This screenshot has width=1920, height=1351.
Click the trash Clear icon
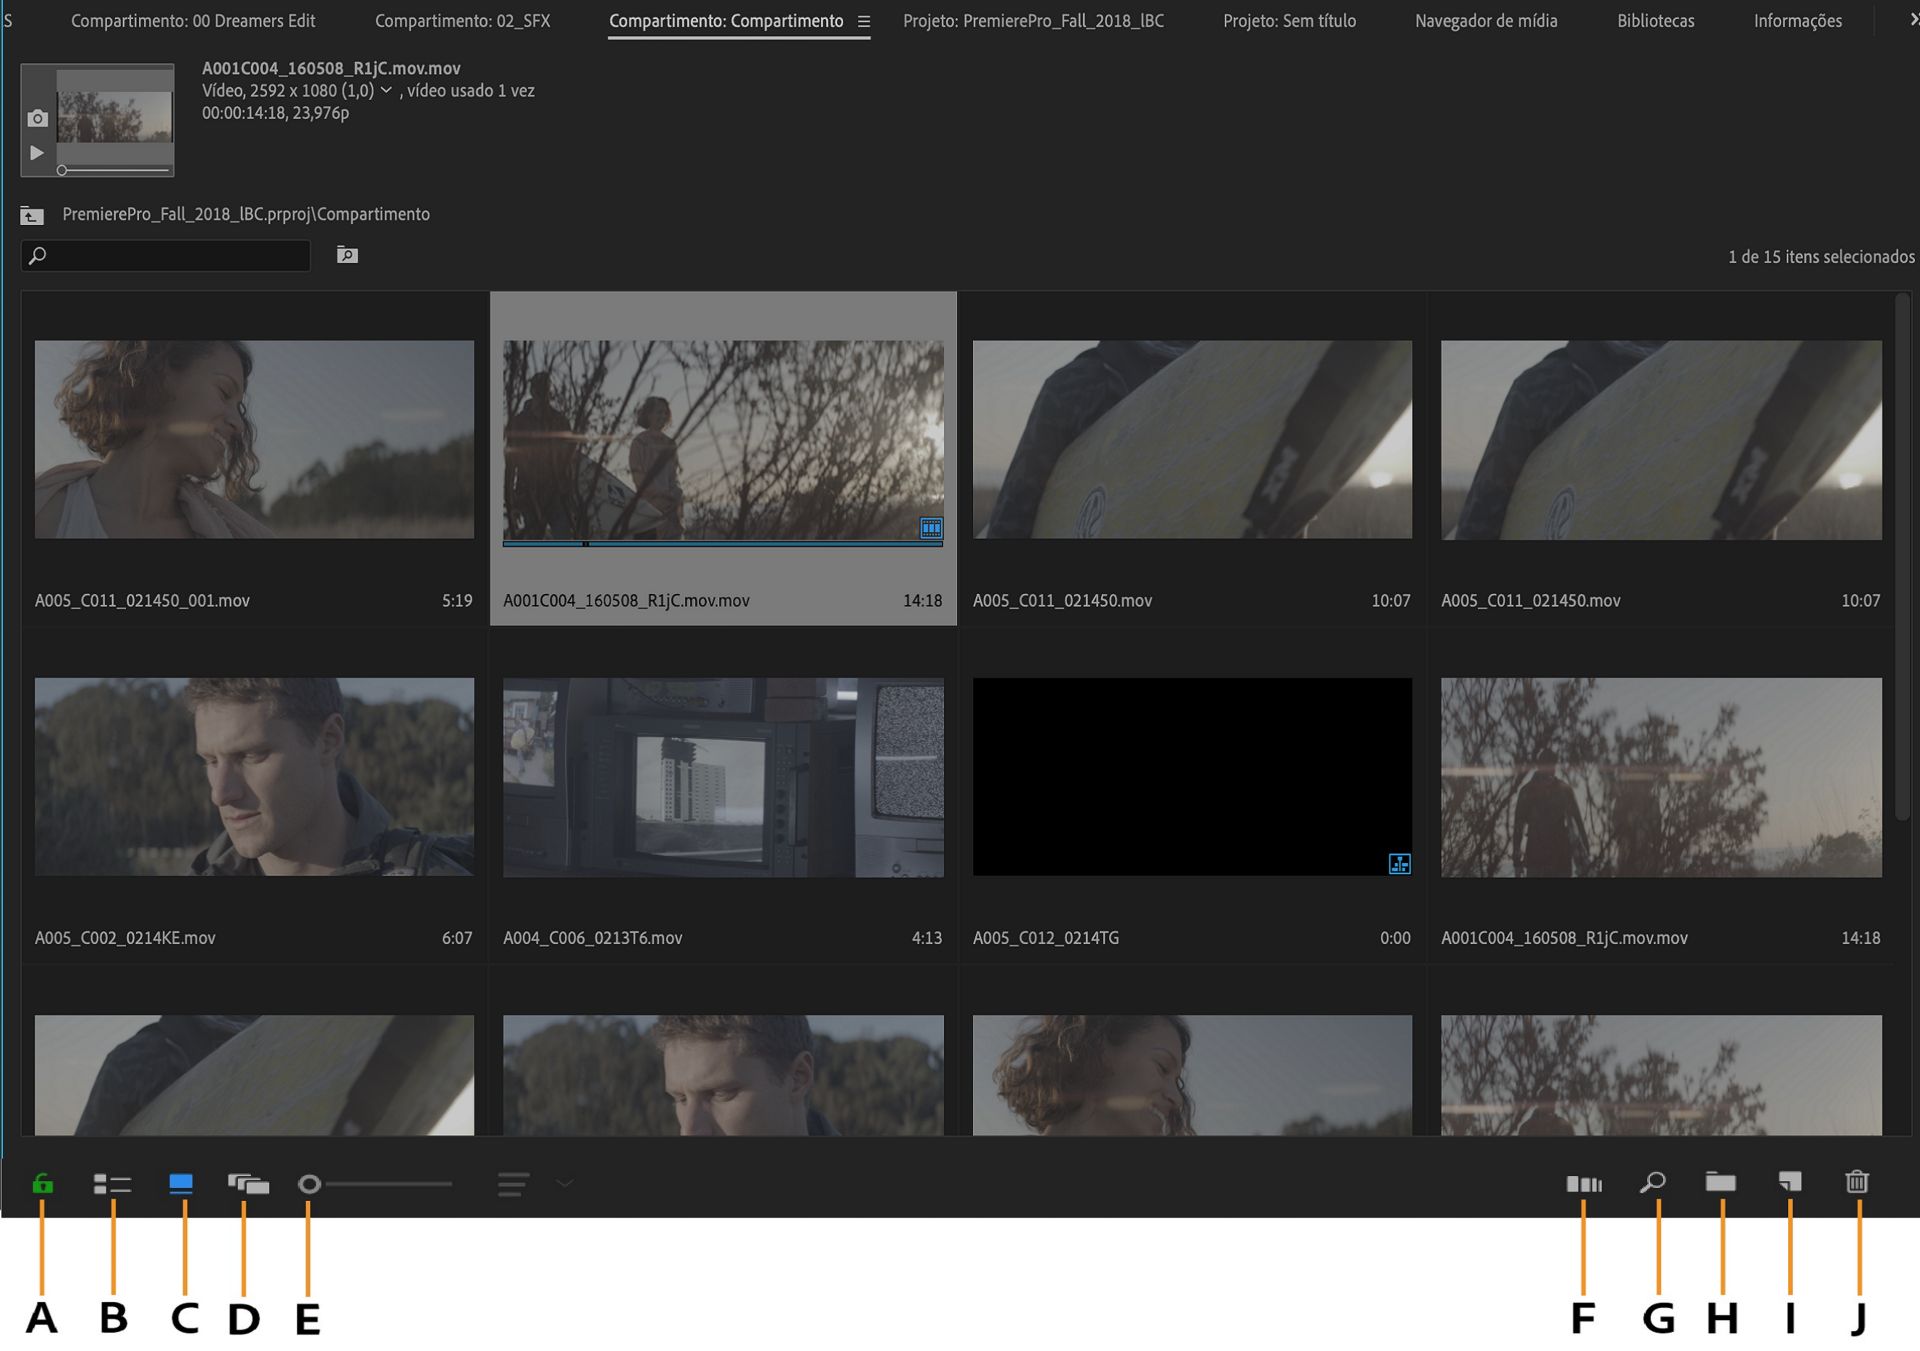coord(1857,1183)
